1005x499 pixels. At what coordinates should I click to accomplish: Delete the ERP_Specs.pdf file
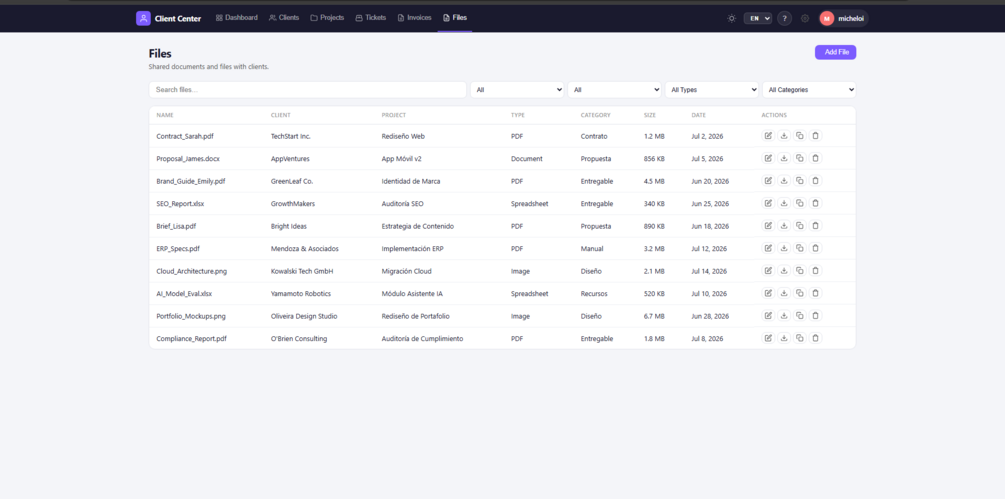pos(815,248)
